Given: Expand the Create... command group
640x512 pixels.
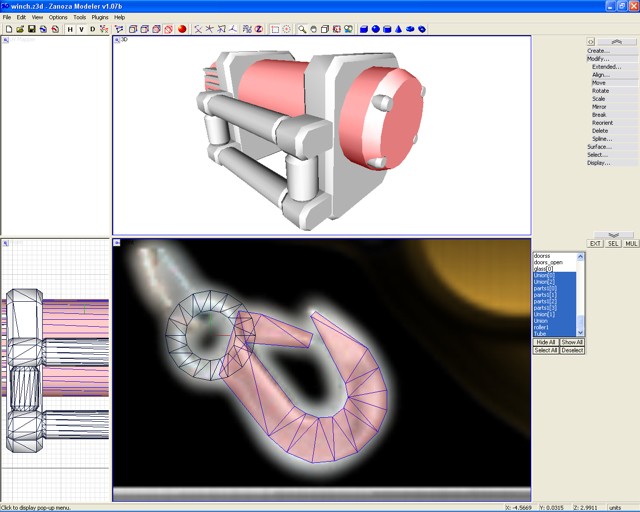Looking at the screenshot, I should [598, 51].
